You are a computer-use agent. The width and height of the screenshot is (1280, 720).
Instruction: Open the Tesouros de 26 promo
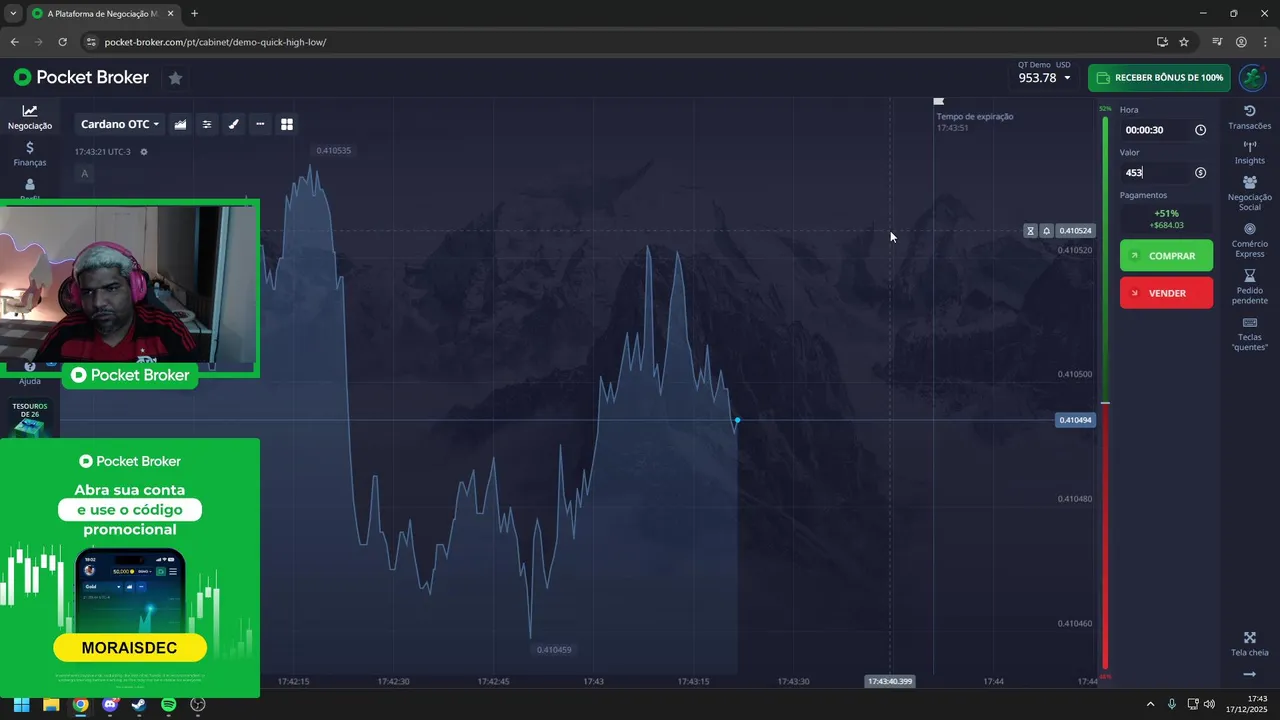30,418
